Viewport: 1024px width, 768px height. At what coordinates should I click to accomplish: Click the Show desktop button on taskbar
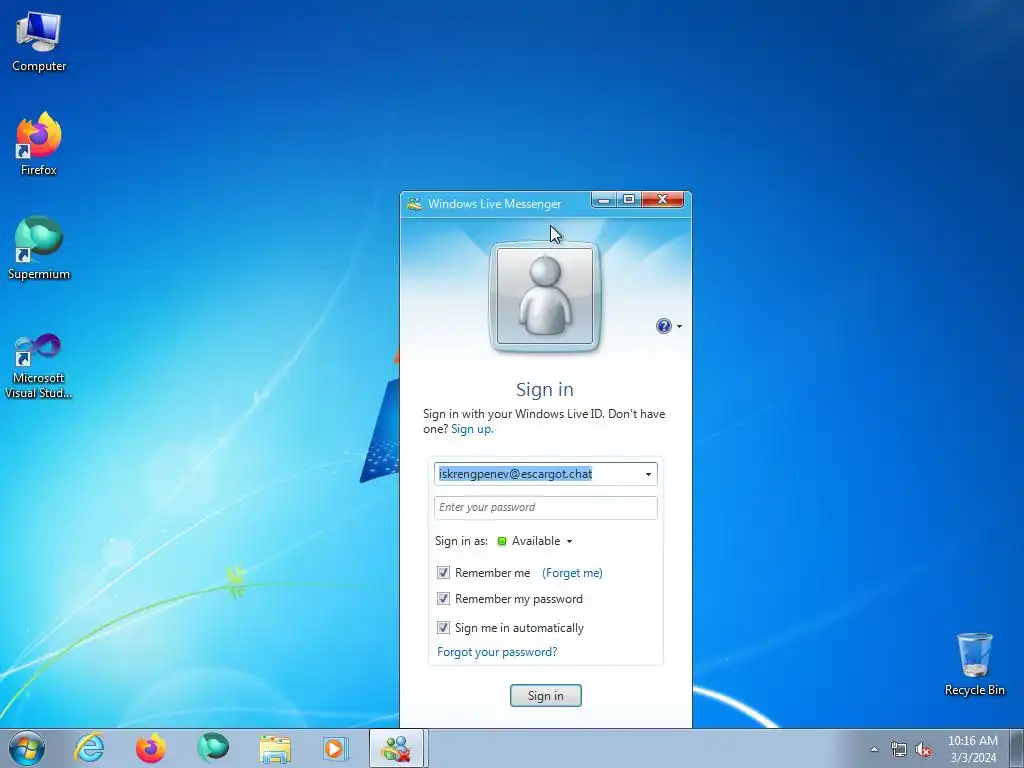point(1017,749)
